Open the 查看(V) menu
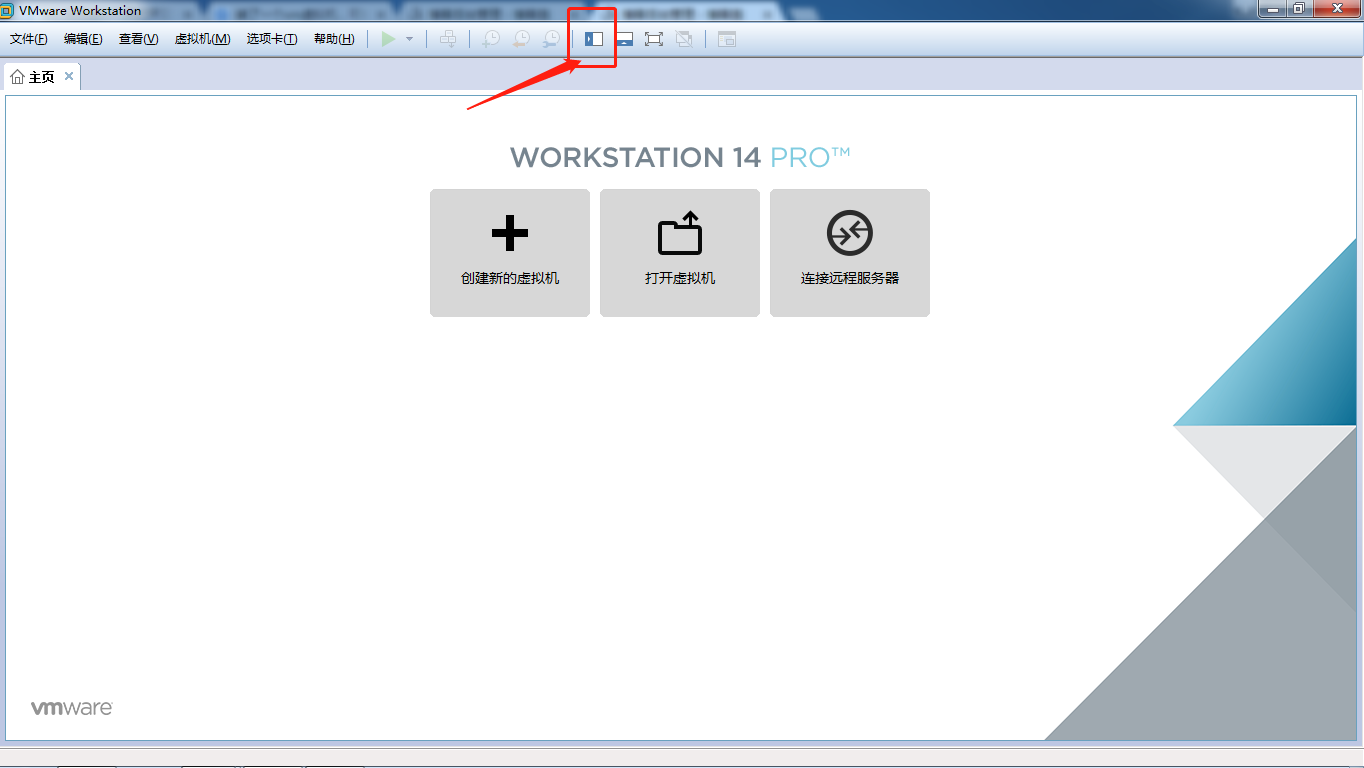 139,39
